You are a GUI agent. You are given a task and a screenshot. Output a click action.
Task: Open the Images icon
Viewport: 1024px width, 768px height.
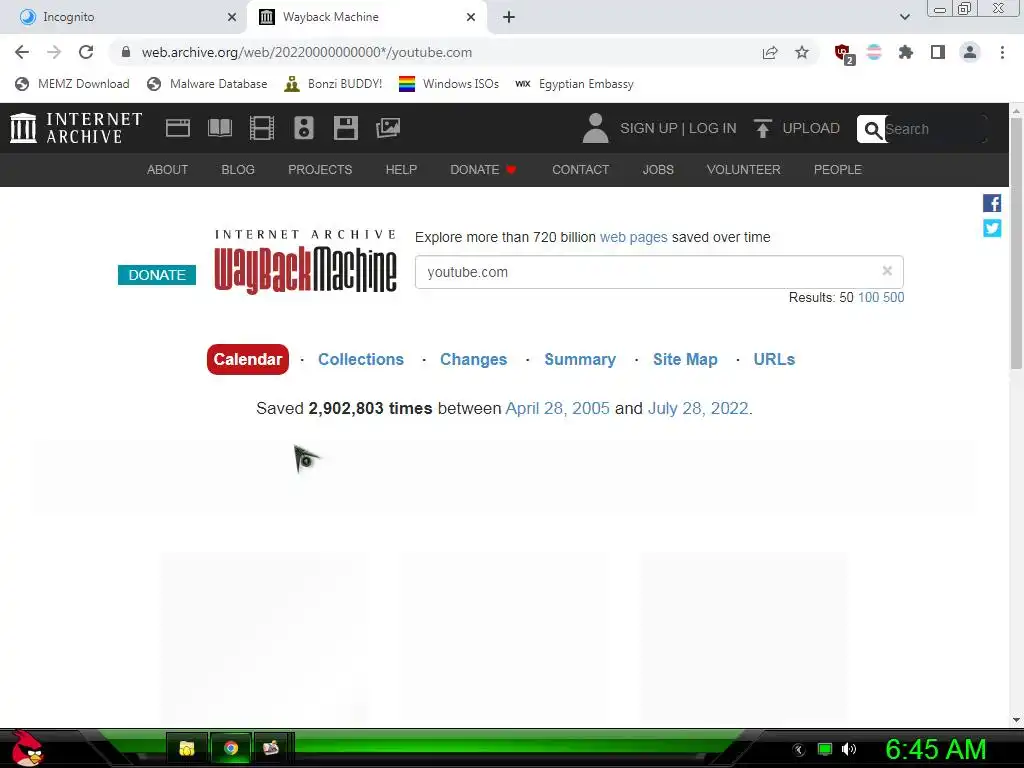pos(388,128)
